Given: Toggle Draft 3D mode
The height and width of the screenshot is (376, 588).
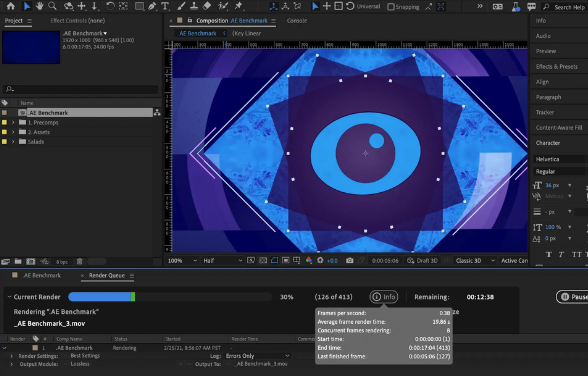Looking at the screenshot, I should click(422, 261).
